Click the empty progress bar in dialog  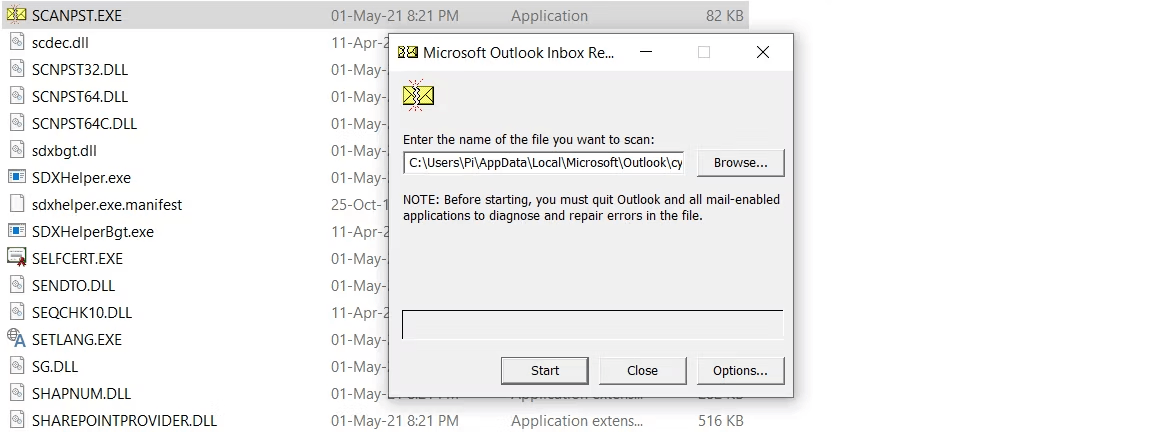pyautogui.click(x=592, y=325)
